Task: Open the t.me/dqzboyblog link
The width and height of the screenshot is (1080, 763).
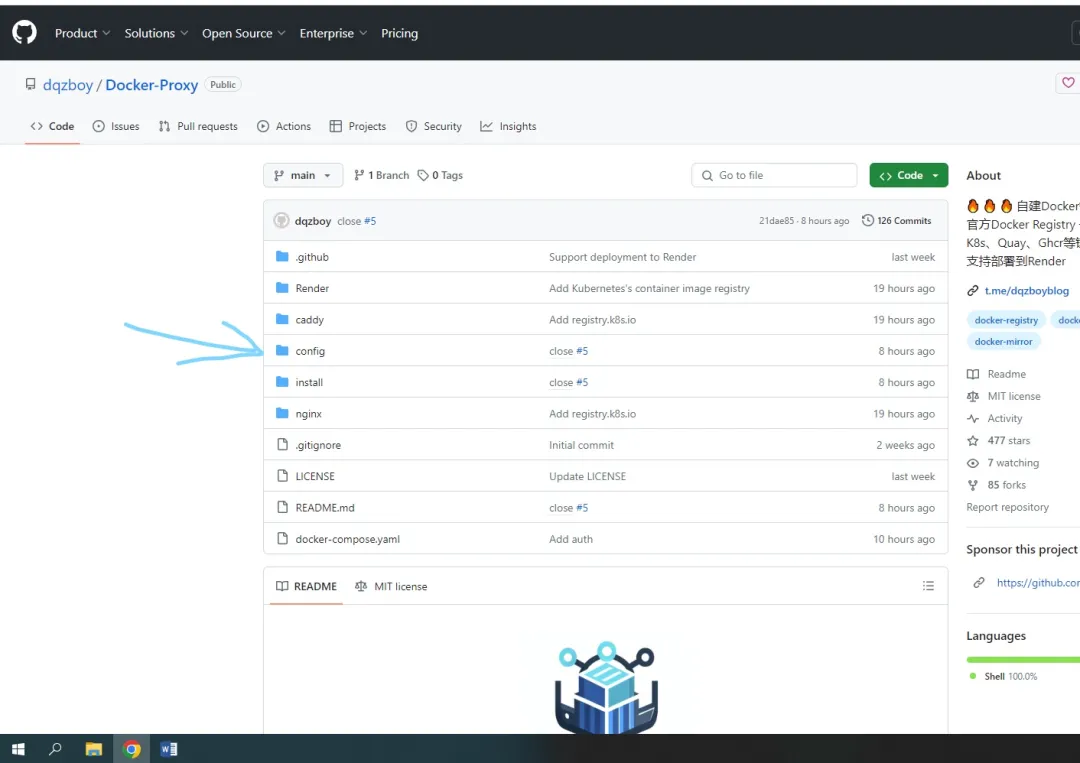Action: click(x=1026, y=291)
